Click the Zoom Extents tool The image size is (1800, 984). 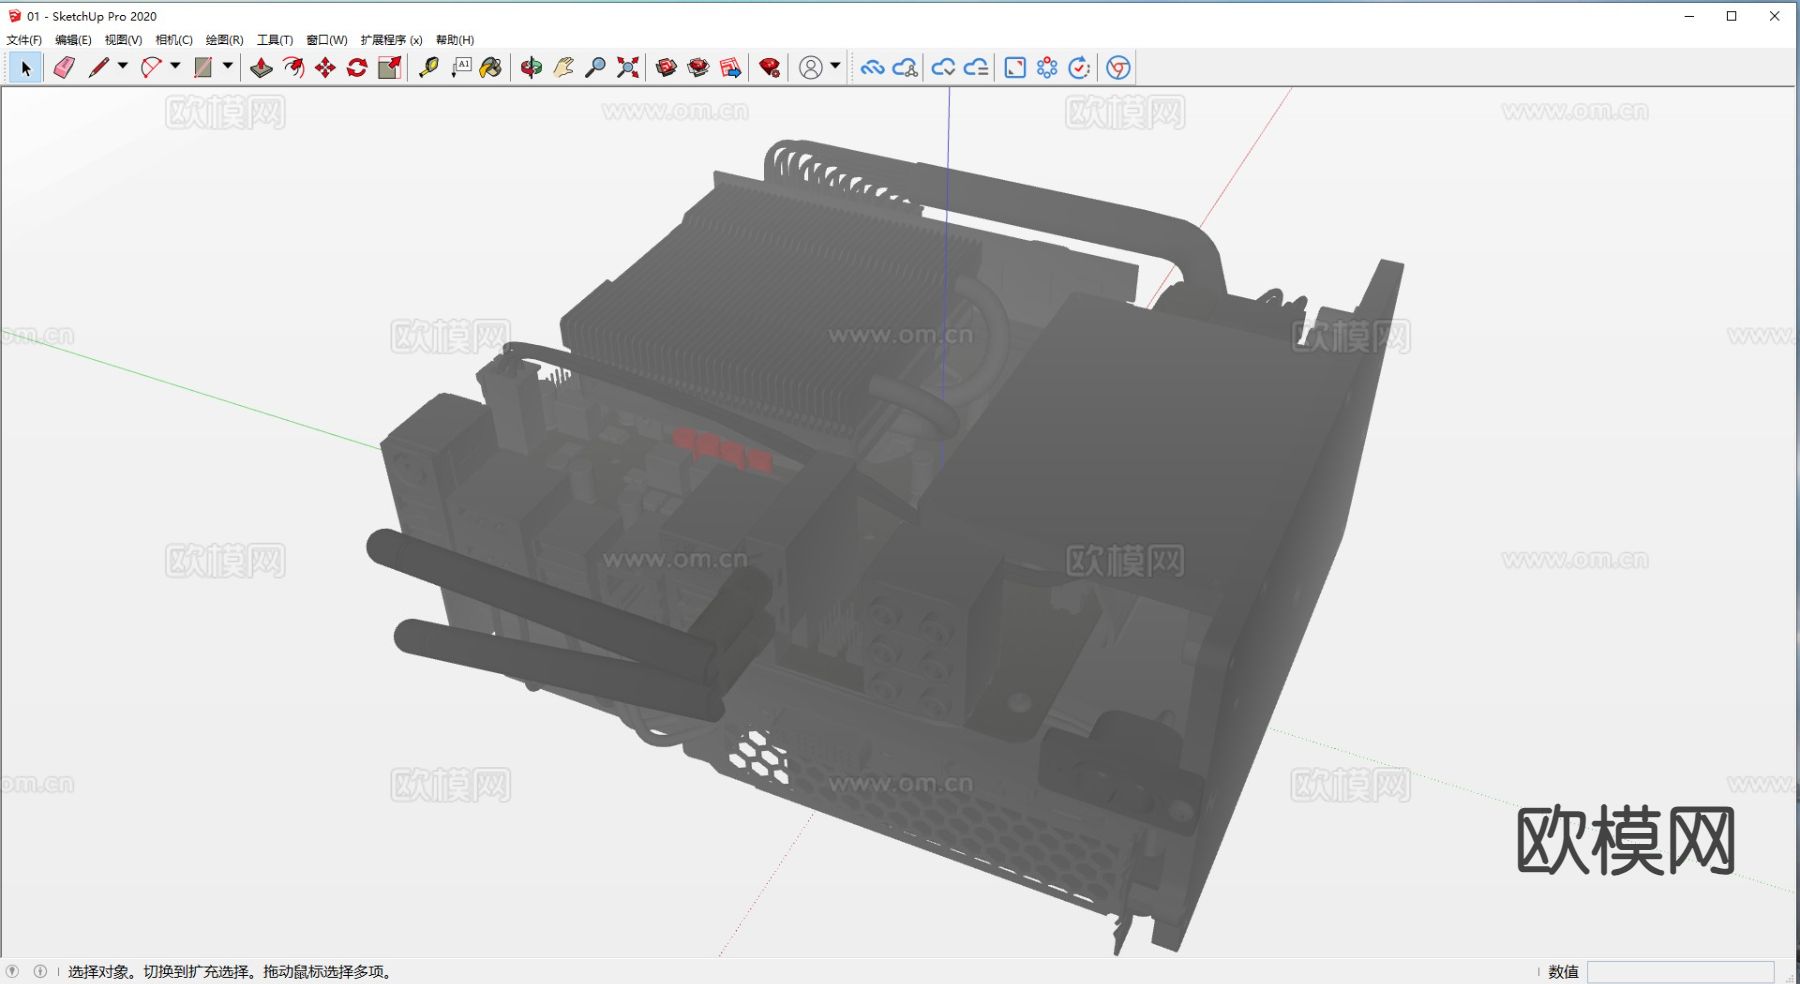(627, 68)
